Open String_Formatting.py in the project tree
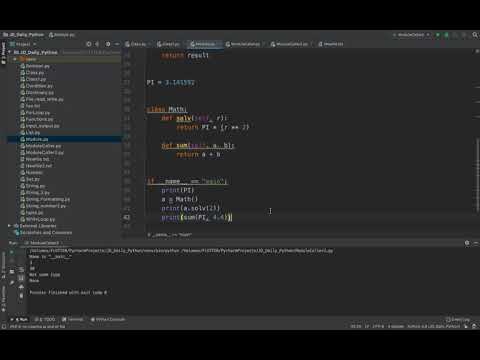 coord(45,199)
